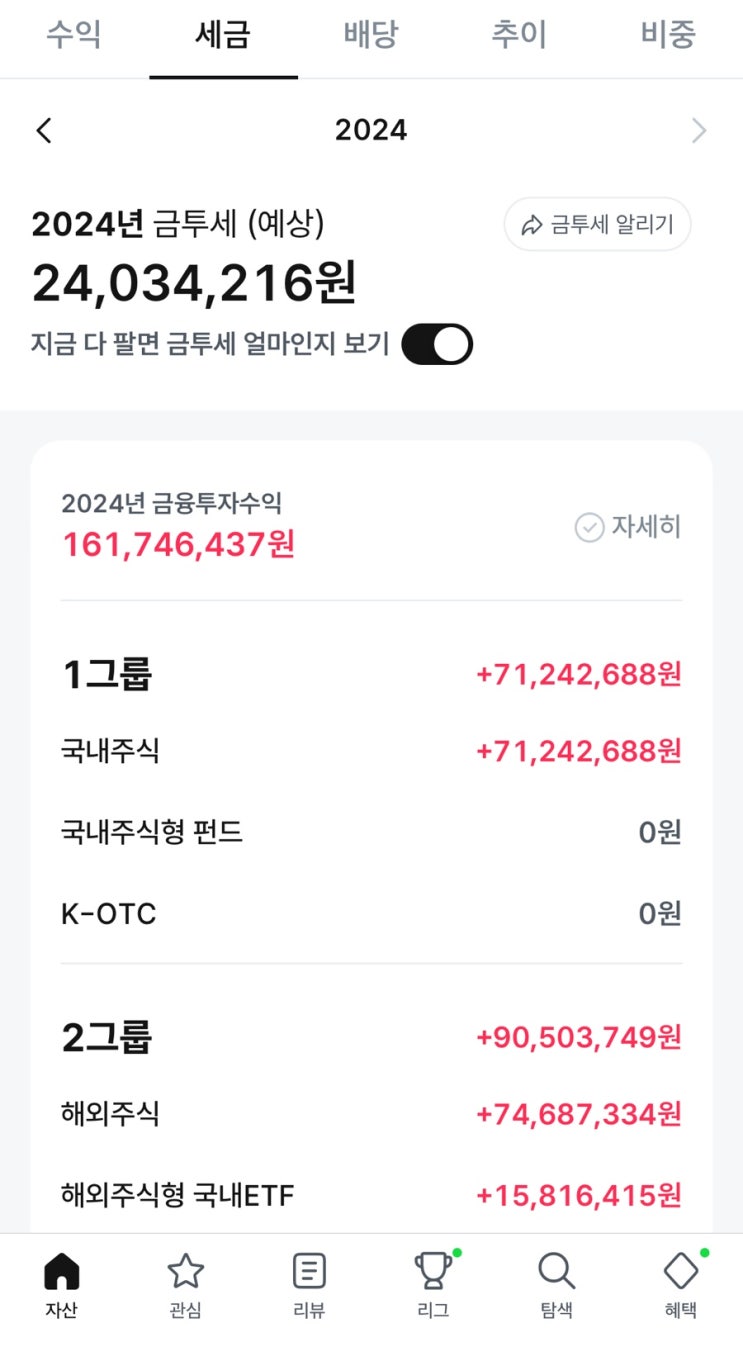Open the 리뷰 document icon
This screenshot has width=743, height=1361.
click(309, 1273)
